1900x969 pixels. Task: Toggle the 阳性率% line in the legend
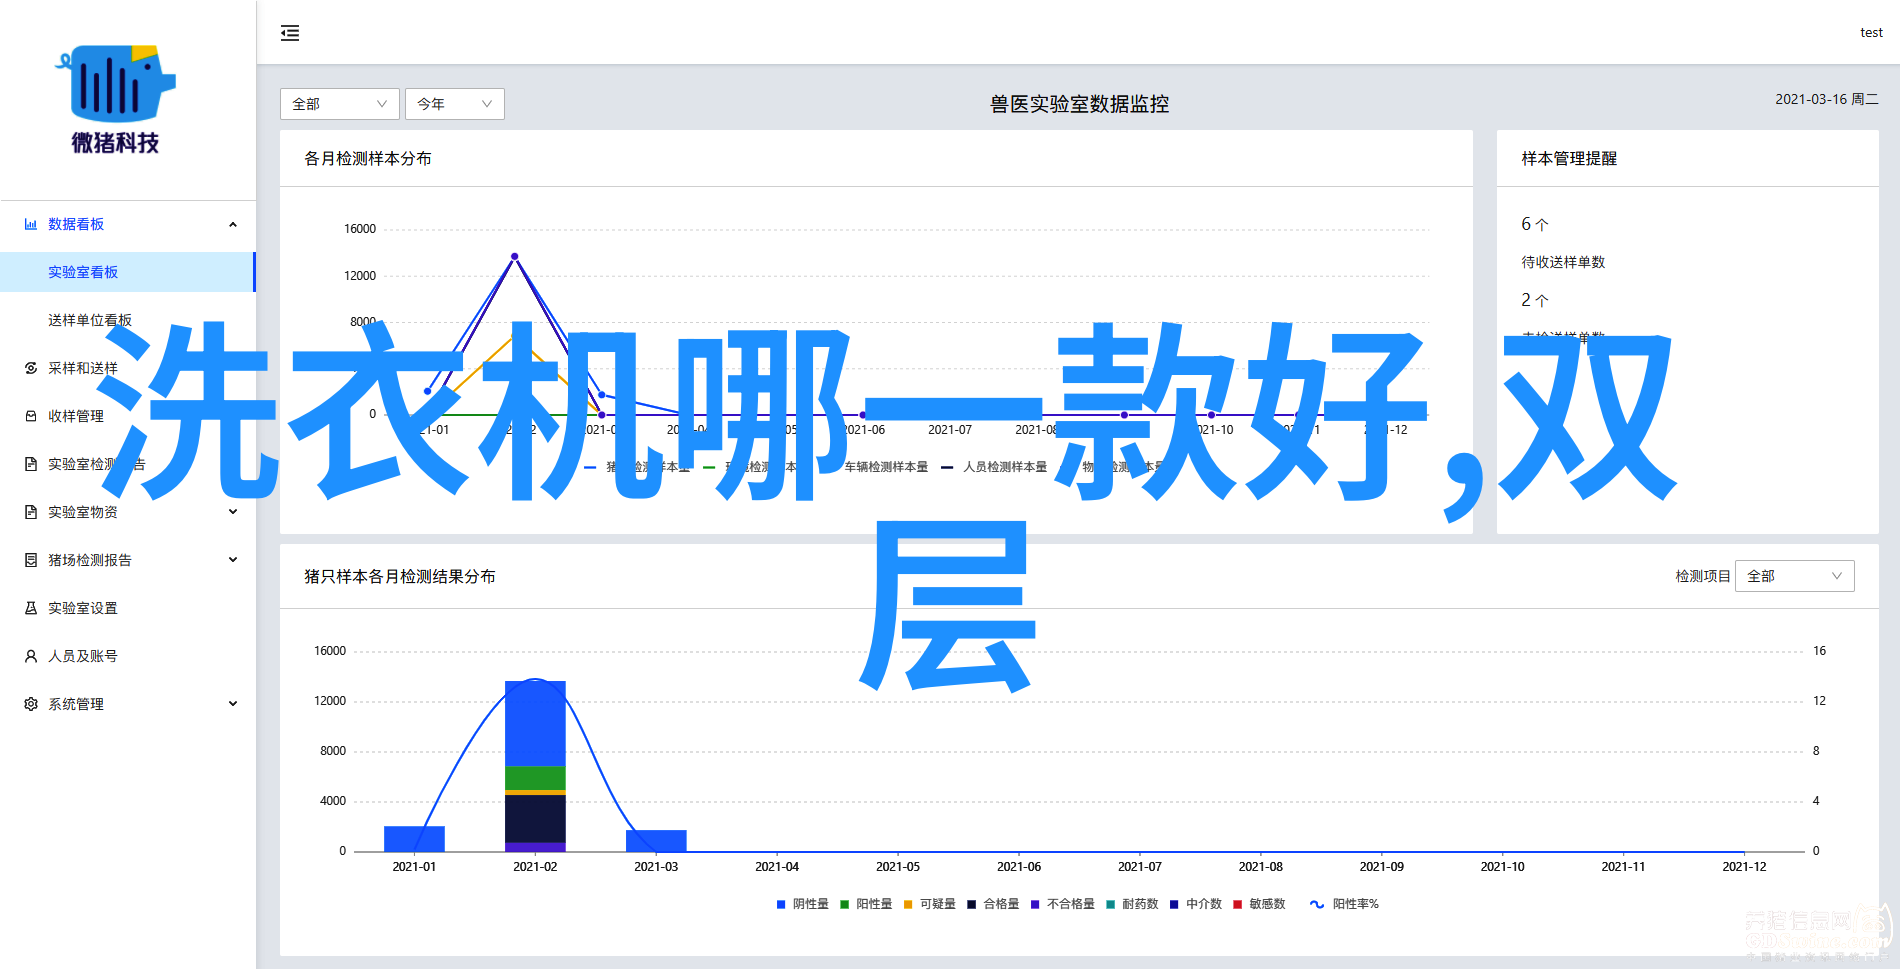pos(1344,904)
